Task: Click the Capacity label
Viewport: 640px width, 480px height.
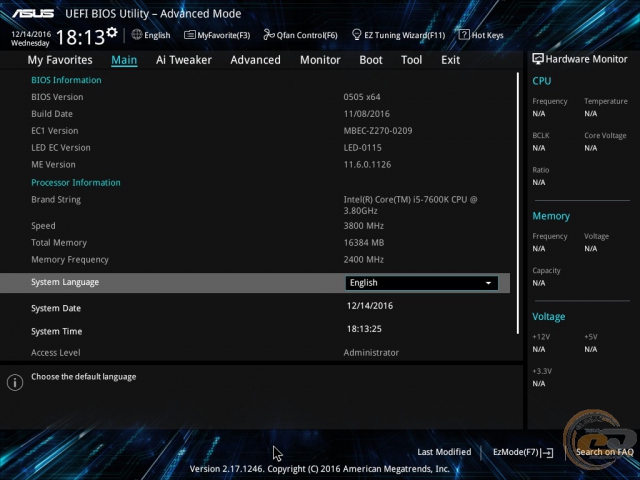Action: click(x=546, y=271)
